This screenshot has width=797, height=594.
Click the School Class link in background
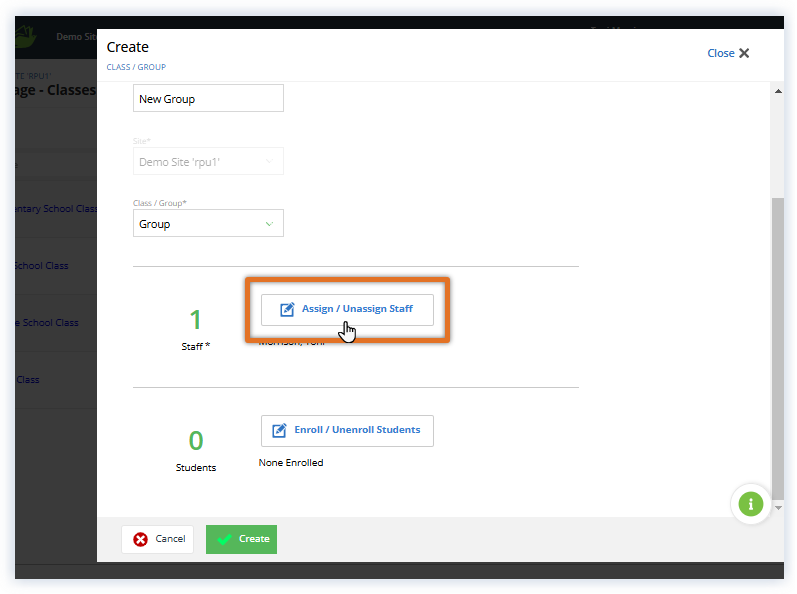coord(42,266)
